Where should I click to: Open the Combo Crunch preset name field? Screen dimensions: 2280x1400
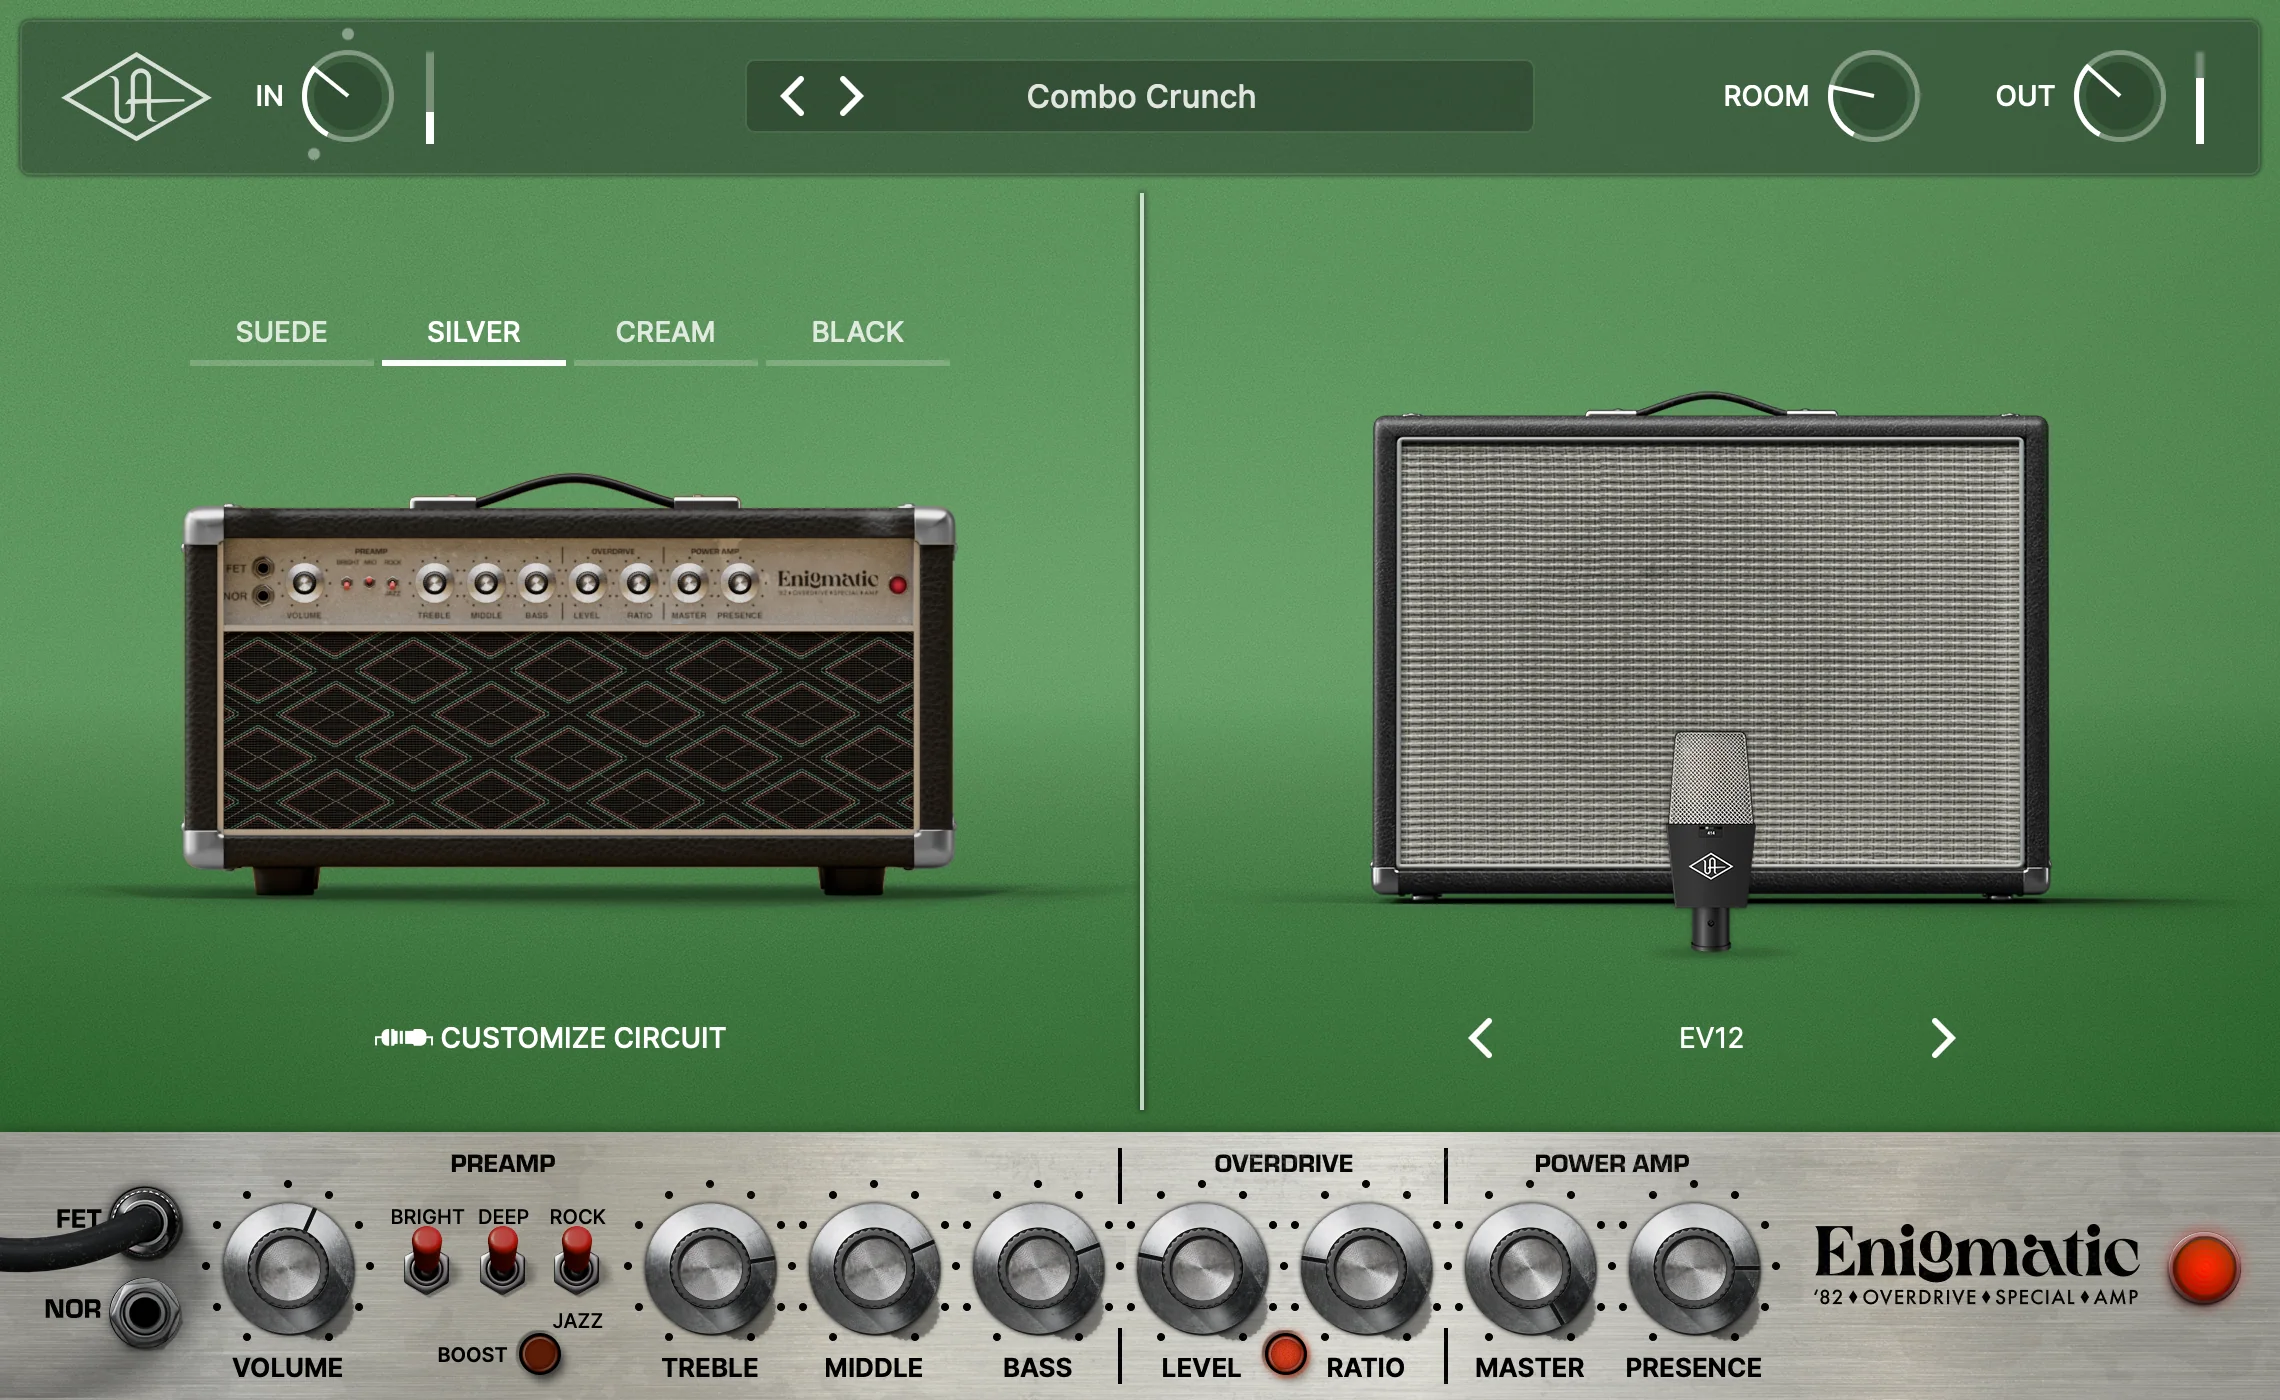(1141, 97)
